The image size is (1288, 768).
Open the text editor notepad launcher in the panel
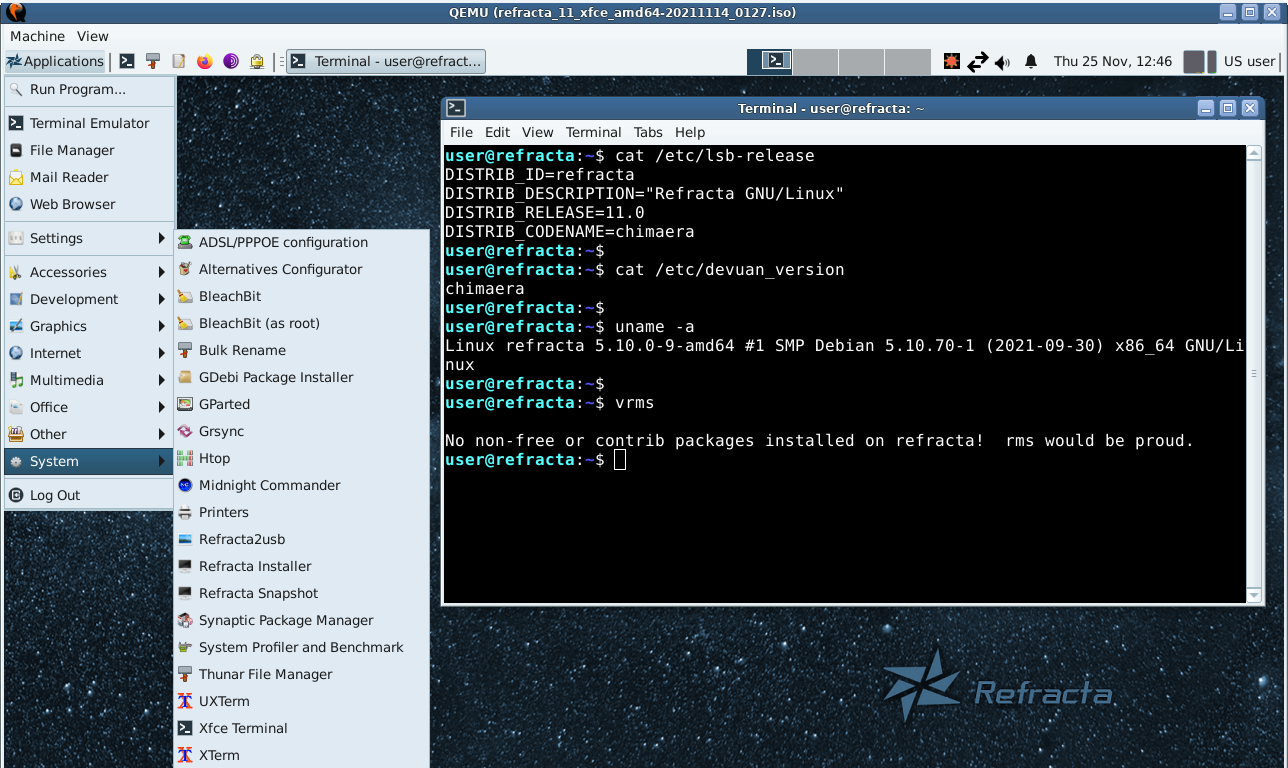coord(179,61)
